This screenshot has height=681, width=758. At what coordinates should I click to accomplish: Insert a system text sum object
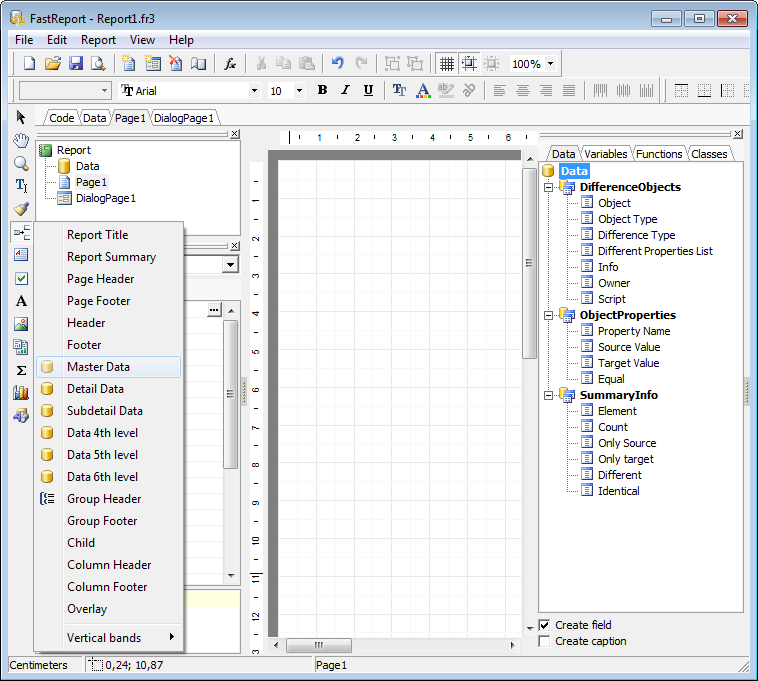pos(21,370)
